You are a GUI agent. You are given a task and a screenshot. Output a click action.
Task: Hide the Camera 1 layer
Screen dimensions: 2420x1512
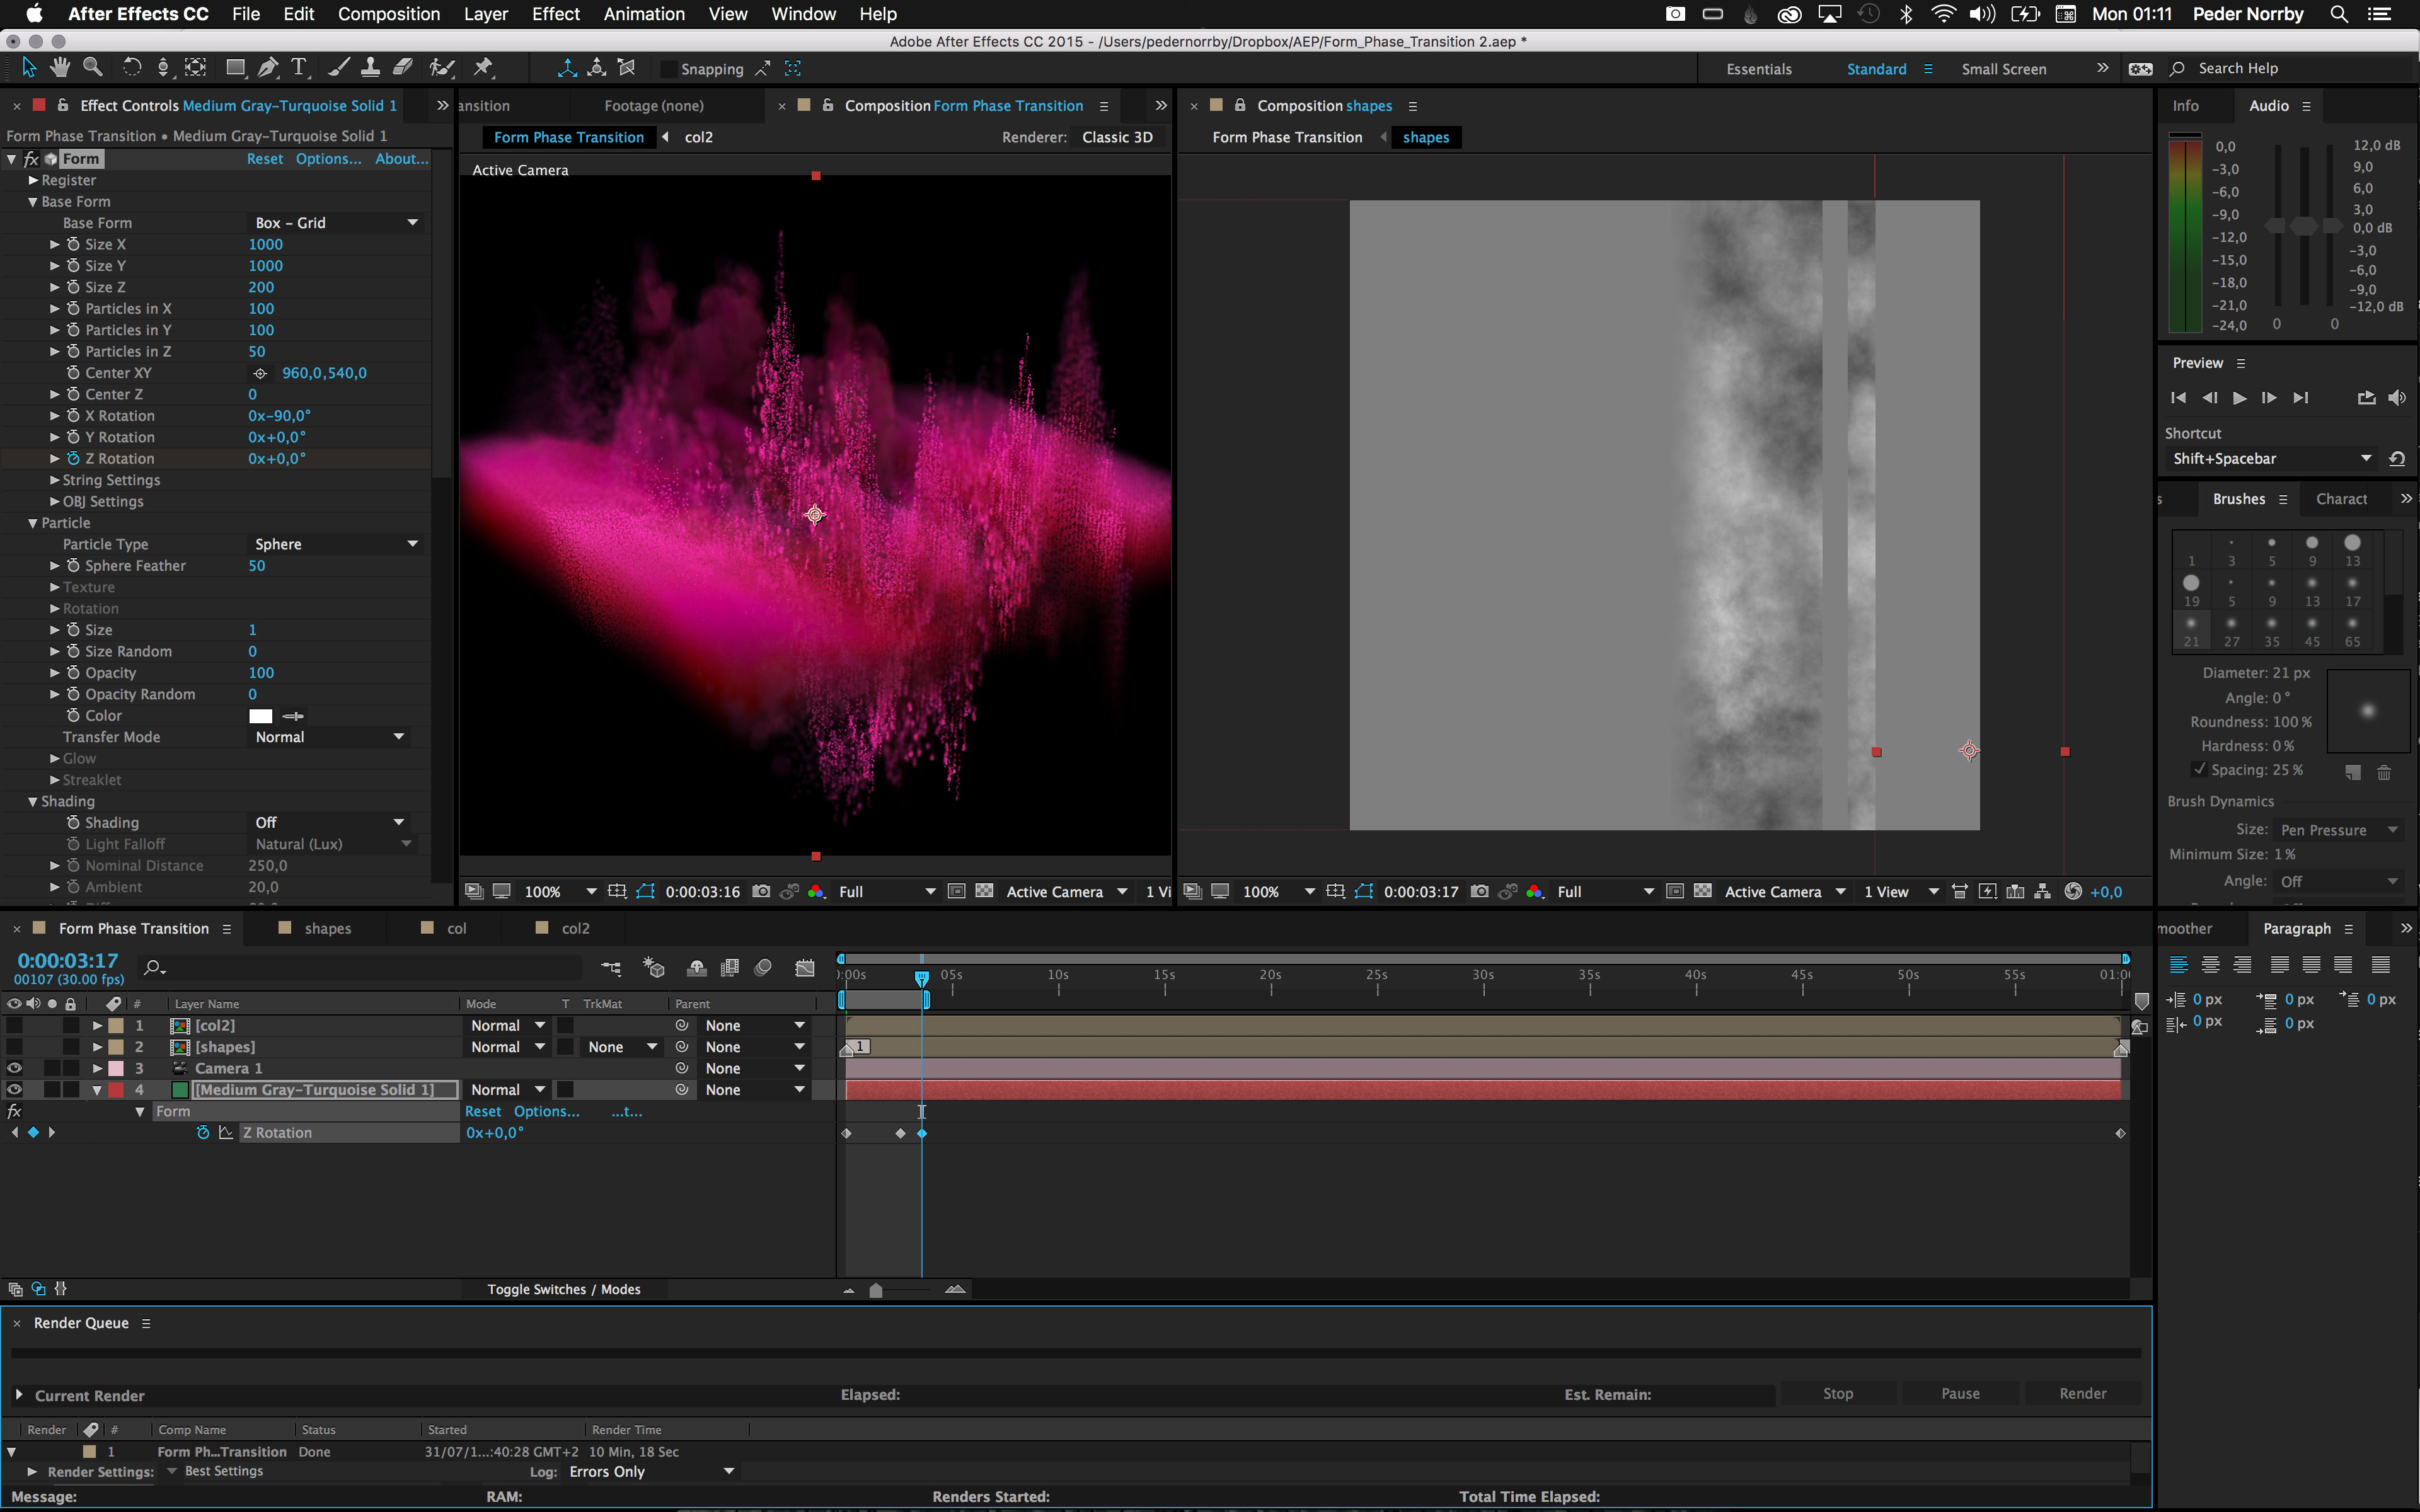point(14,1068)
